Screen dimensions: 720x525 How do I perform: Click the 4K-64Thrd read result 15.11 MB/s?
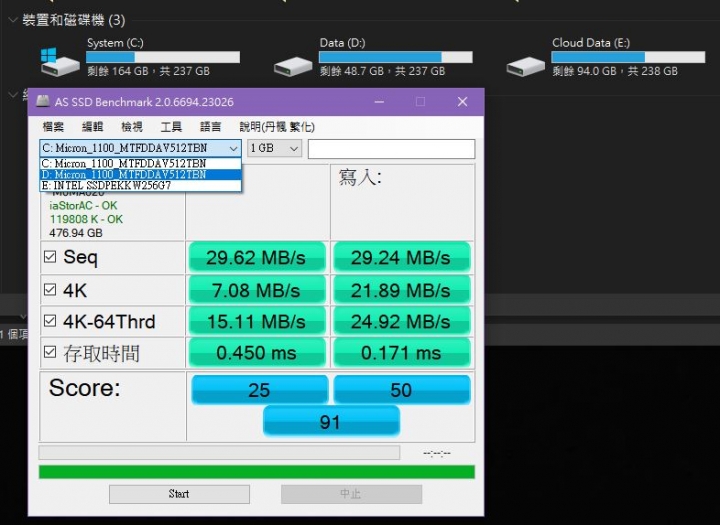257,321
